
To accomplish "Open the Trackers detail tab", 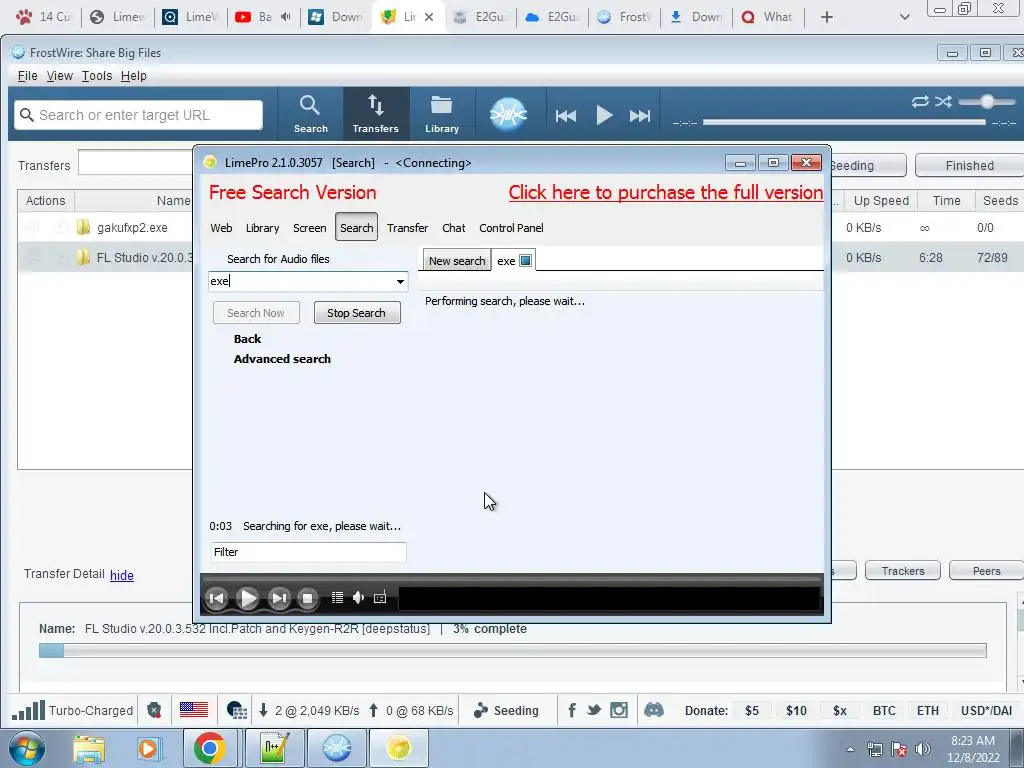I will pos(903,571).
